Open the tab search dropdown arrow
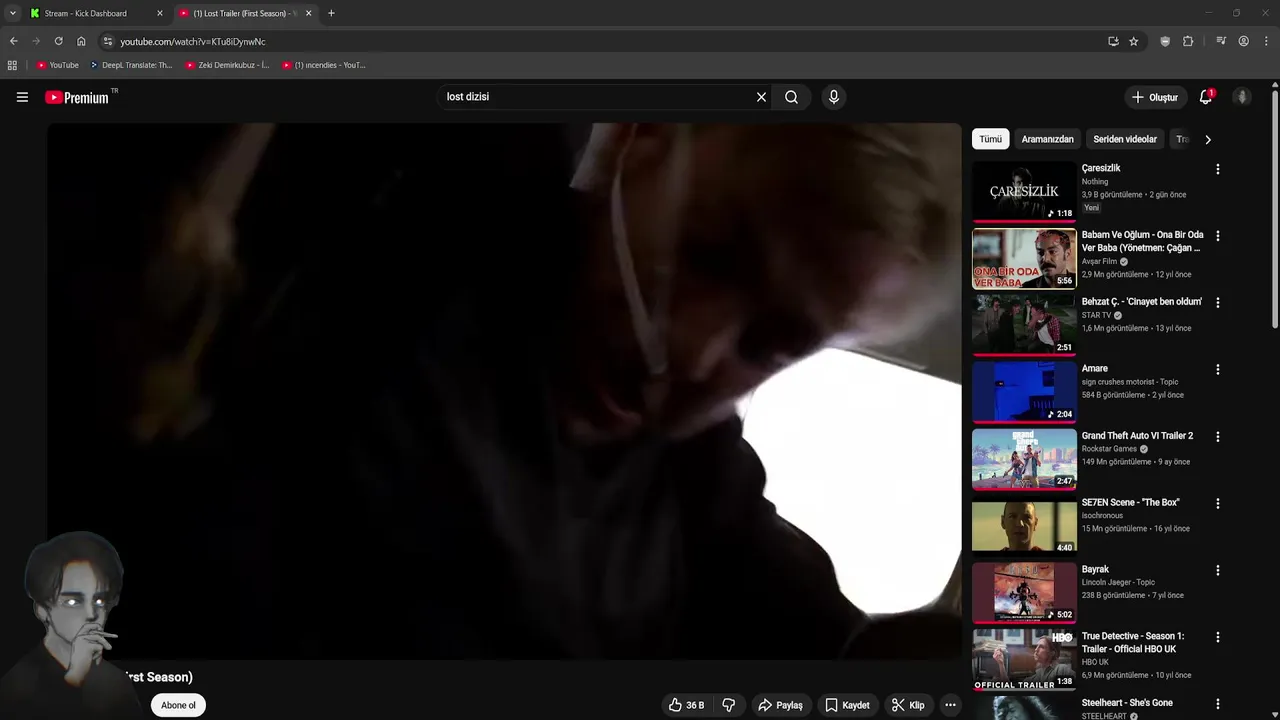 tap(12, 13)
